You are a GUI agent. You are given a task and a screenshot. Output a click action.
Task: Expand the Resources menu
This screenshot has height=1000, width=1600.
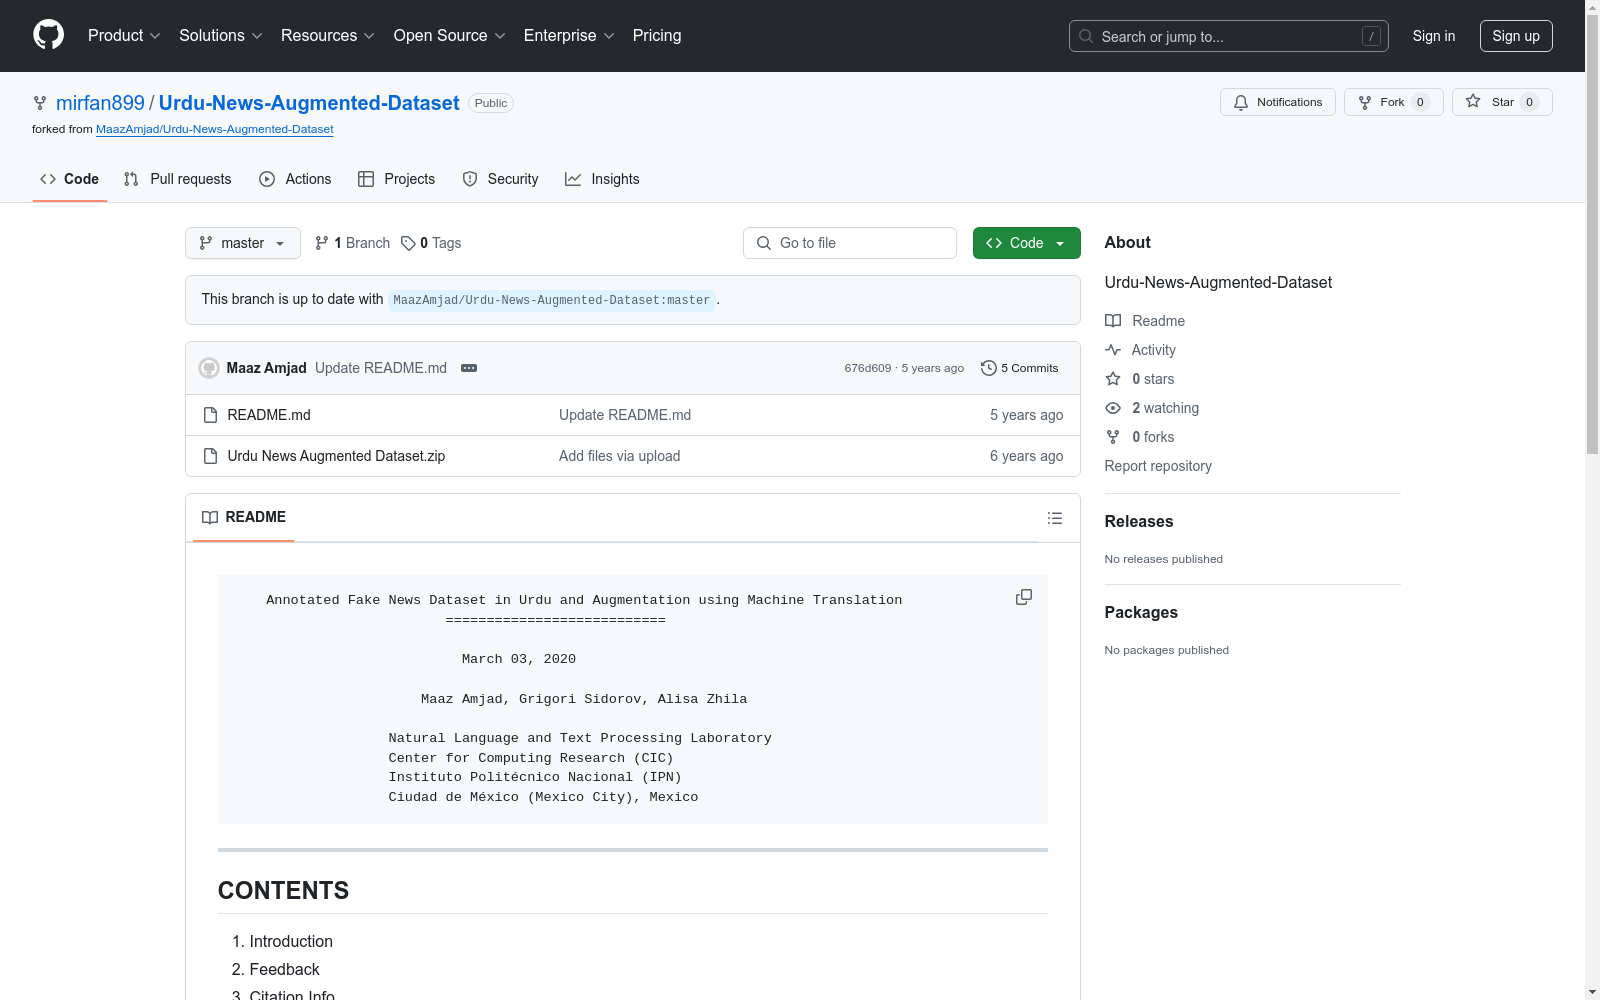328,36
